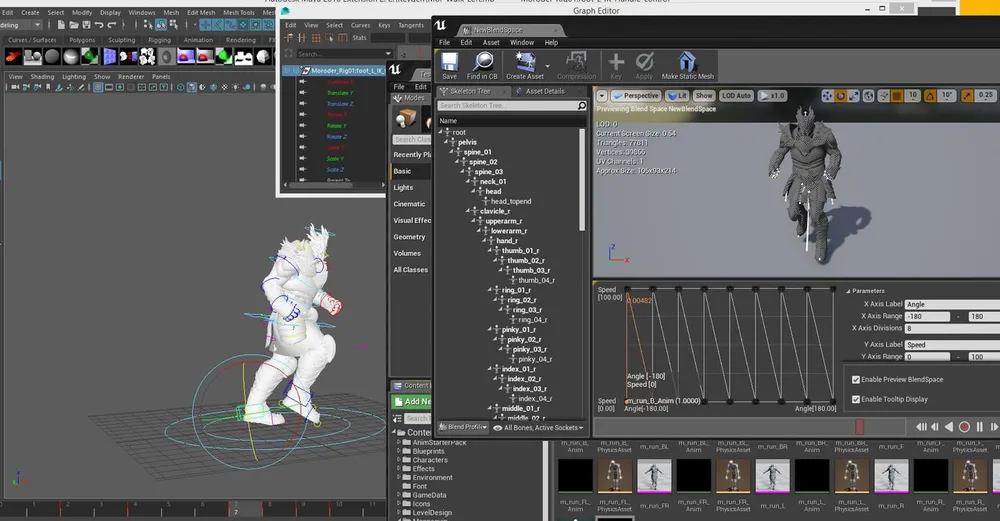Click the X Axis Label input field

pos(951,304)
